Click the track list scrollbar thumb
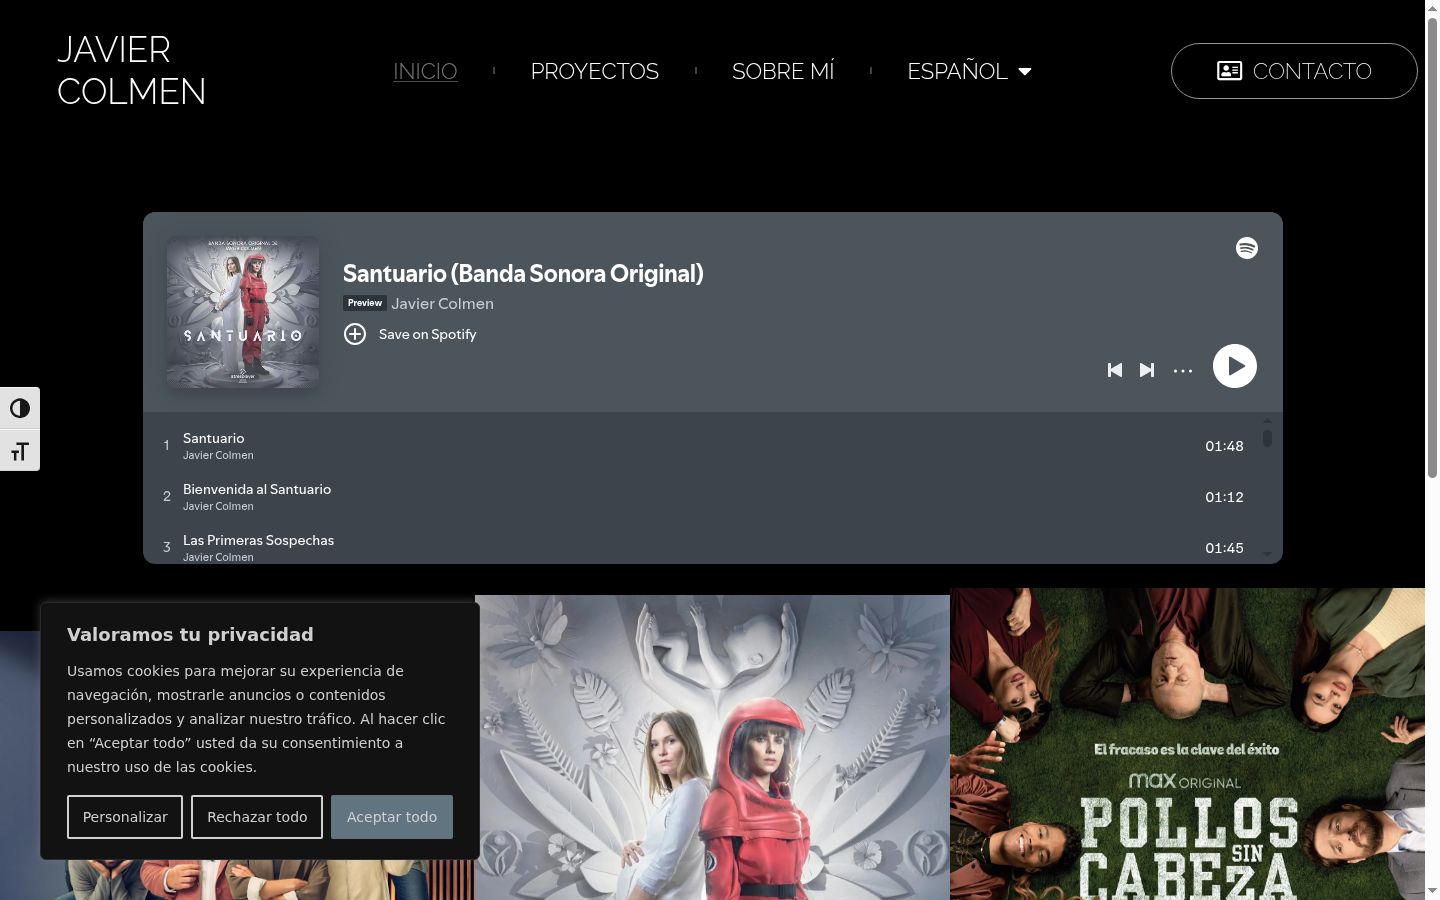Viewport: 1440px width, 900px height. point(1267,438)
